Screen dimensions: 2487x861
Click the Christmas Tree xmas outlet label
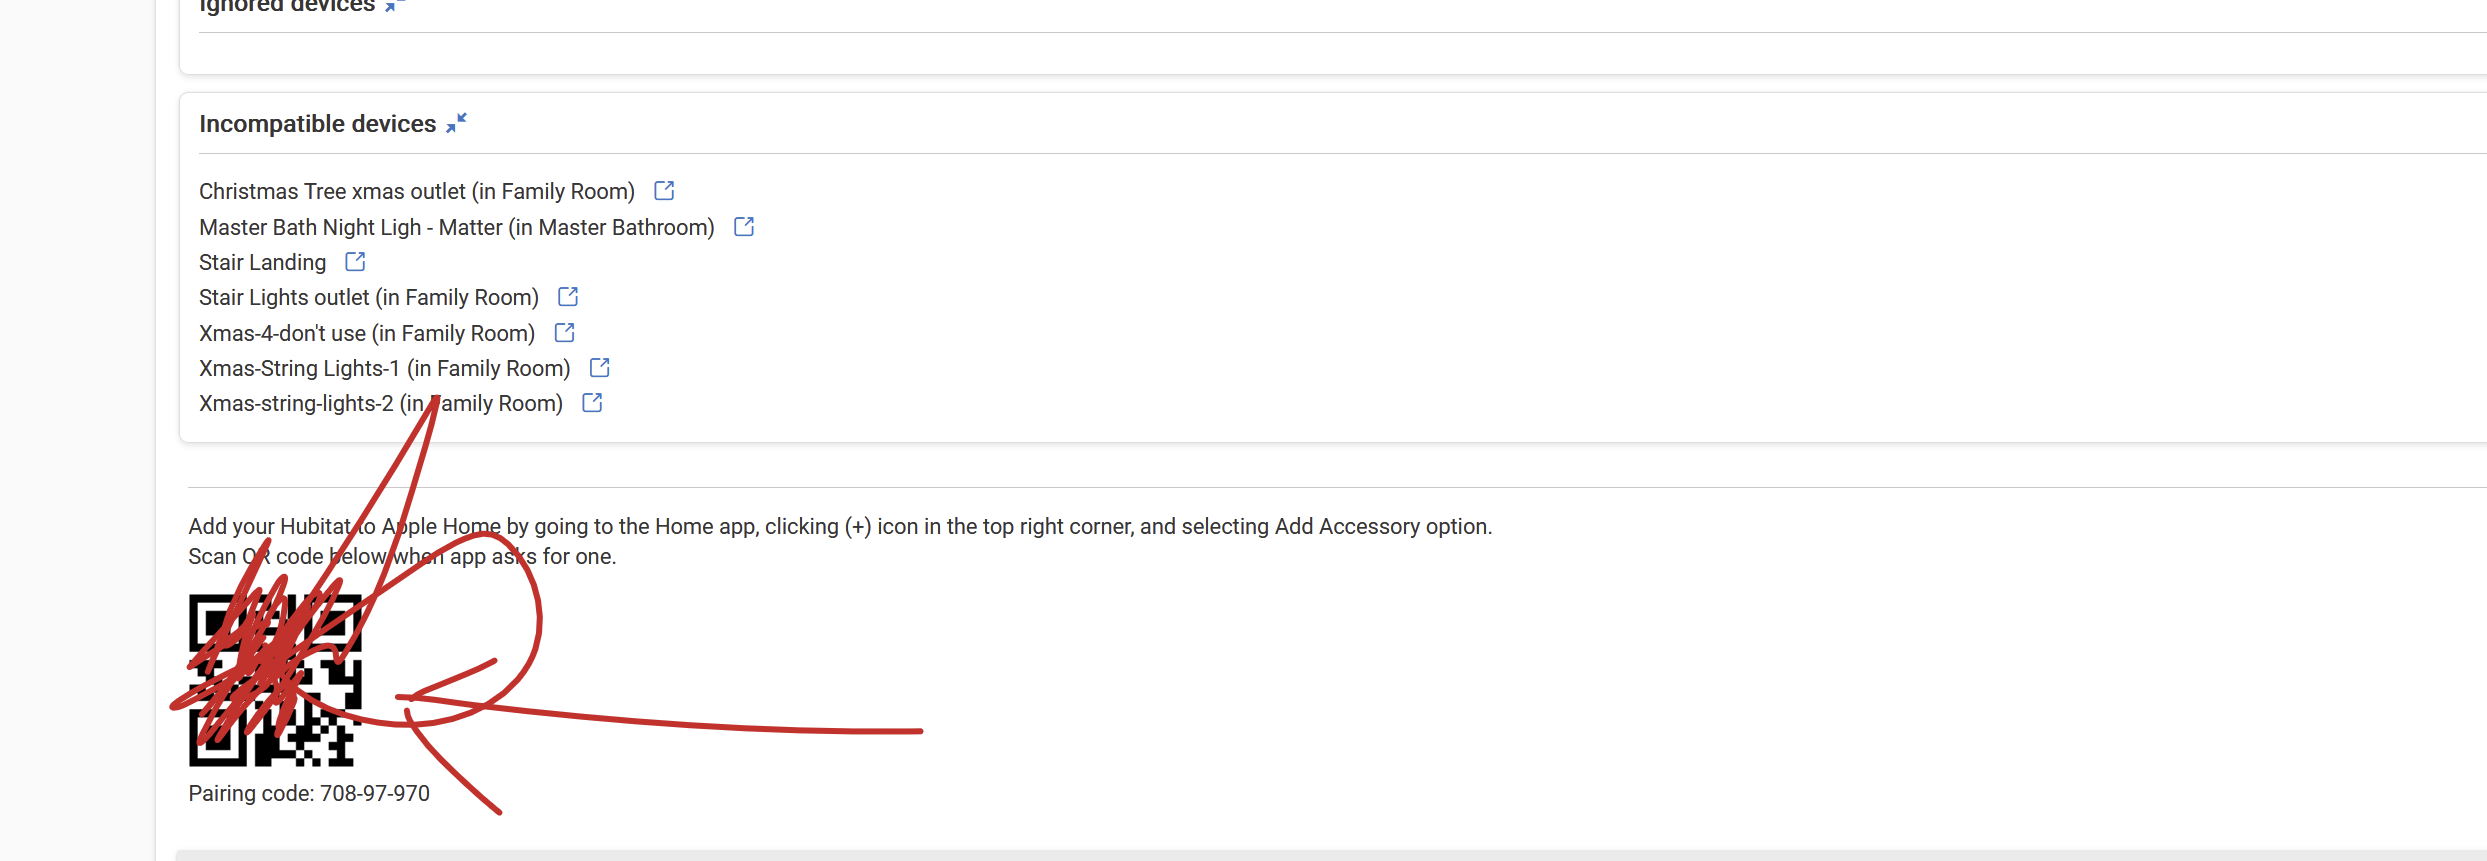pos(416,191)
